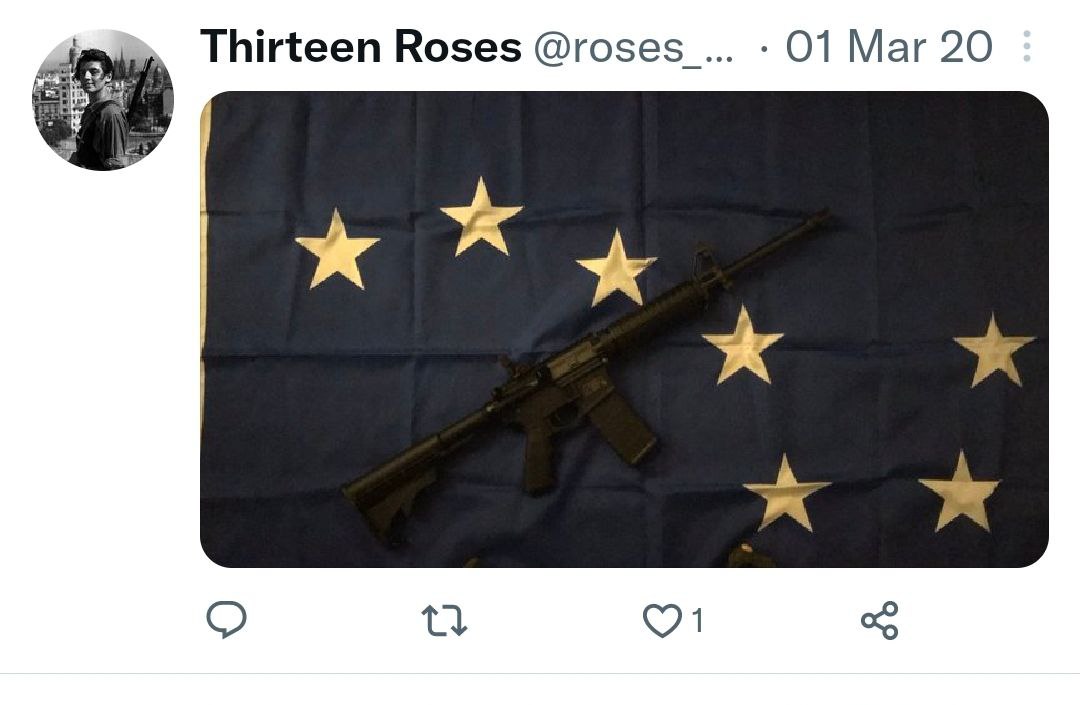Screen dimensions: 1080x705
Task: Click the star nearest the rifle's handguard
Action: [x=616, y=269]
